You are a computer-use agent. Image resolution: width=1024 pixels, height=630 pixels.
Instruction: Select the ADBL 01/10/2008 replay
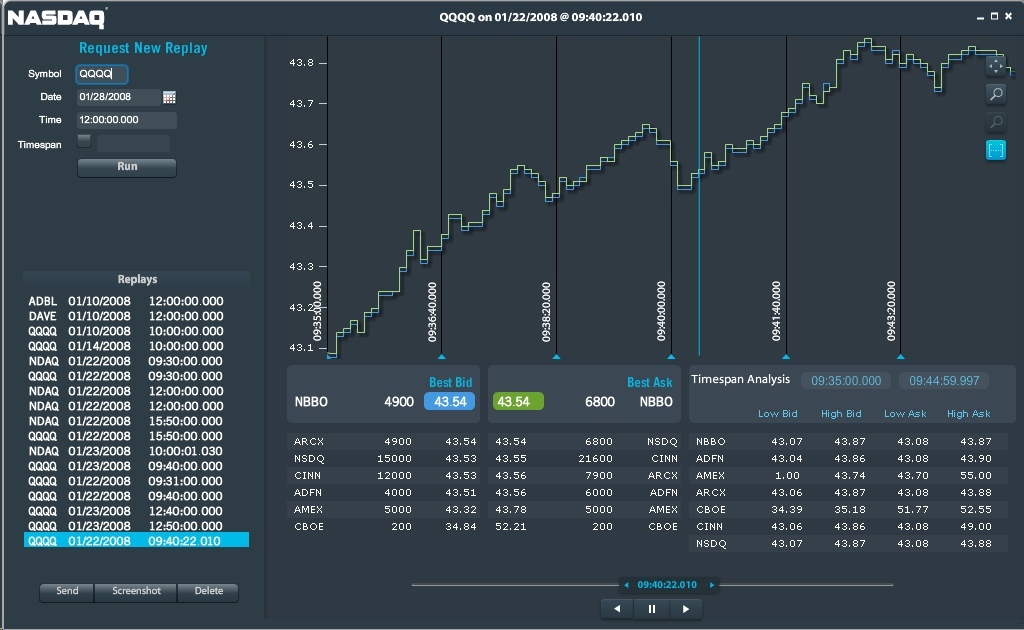pyautogui.click(x=136, y=301)
